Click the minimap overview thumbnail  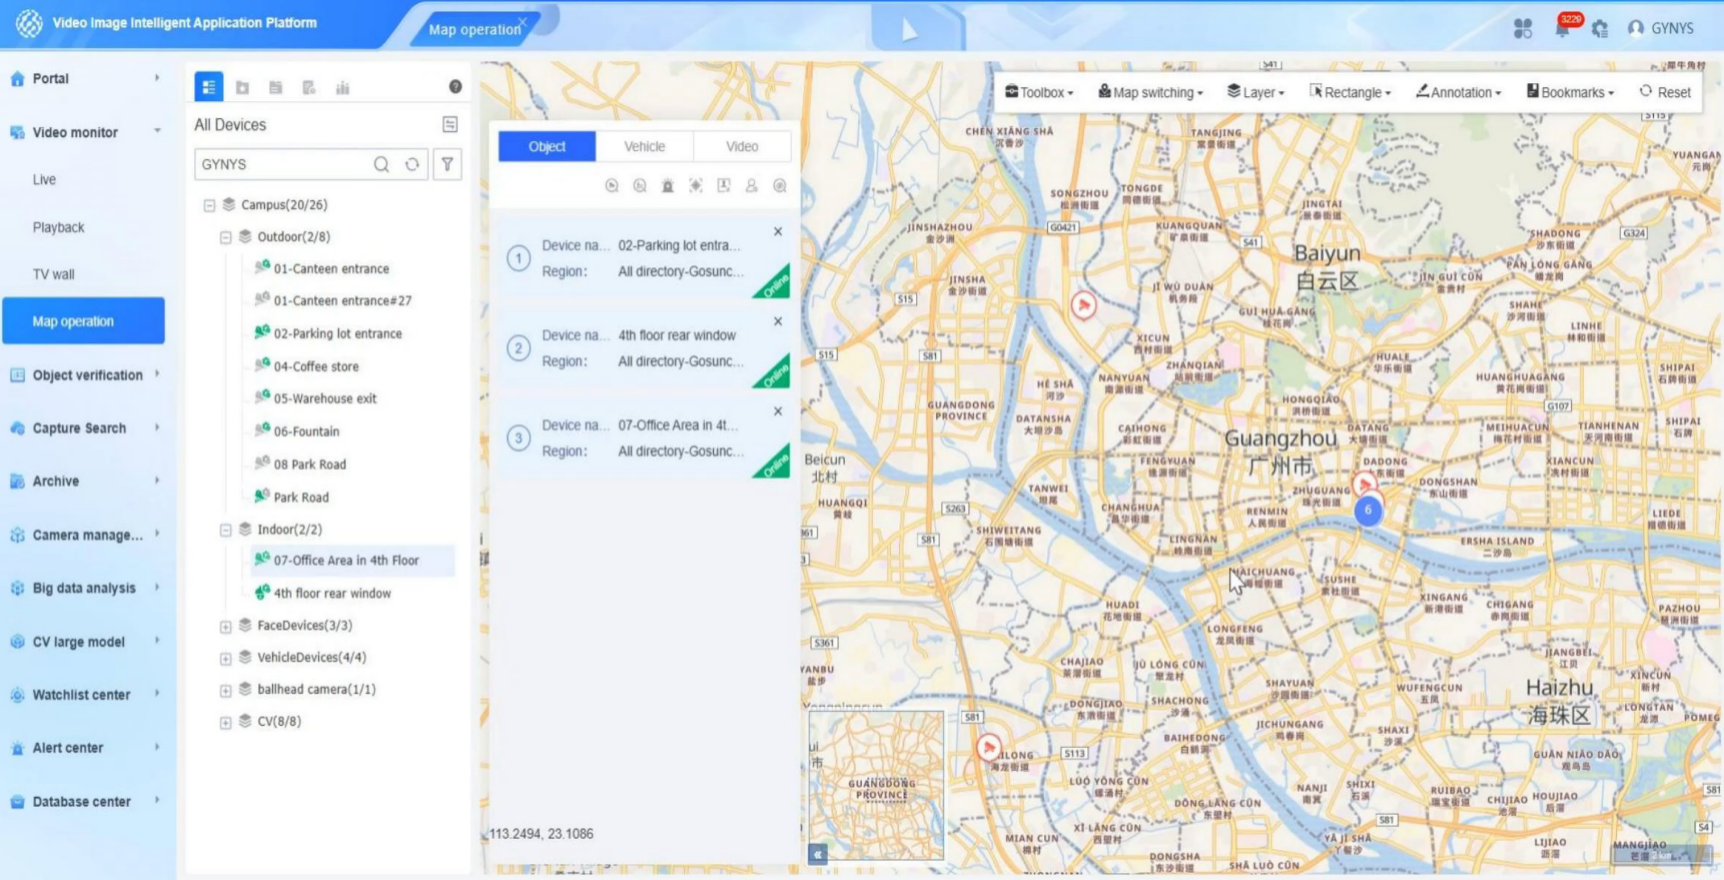(876, 785)
